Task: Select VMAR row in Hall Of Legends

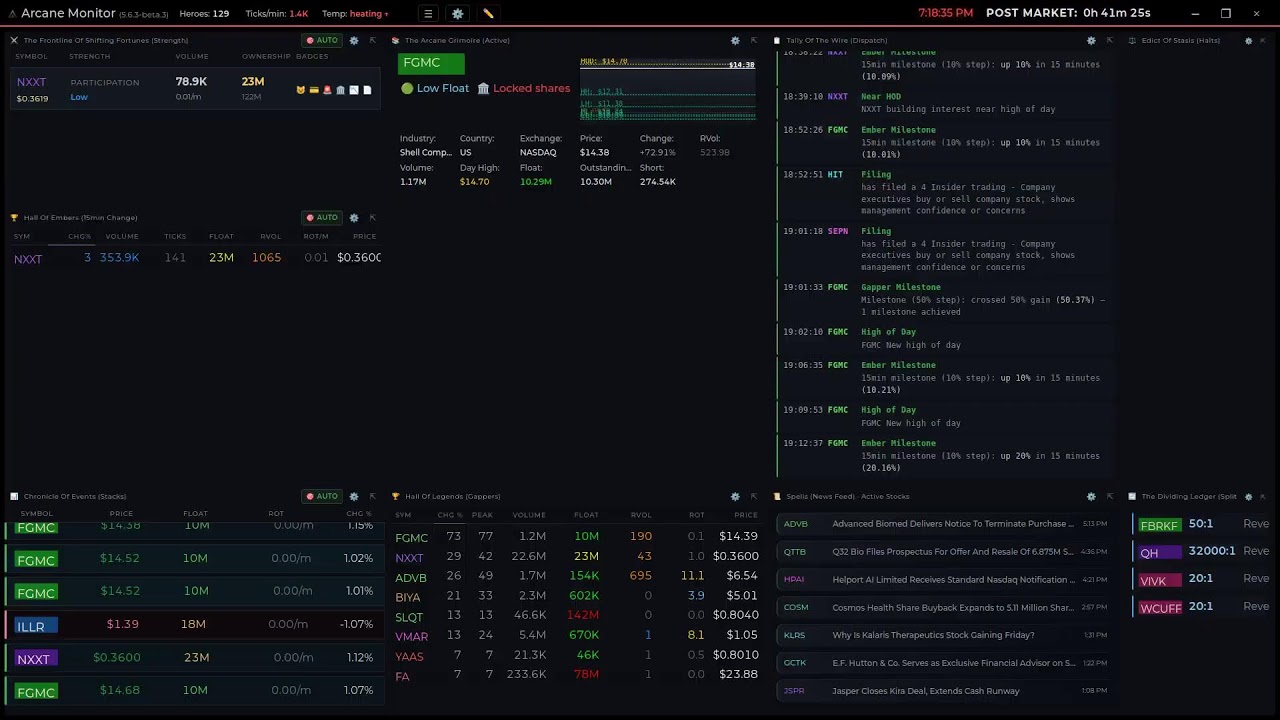Action: click(576, 635)
